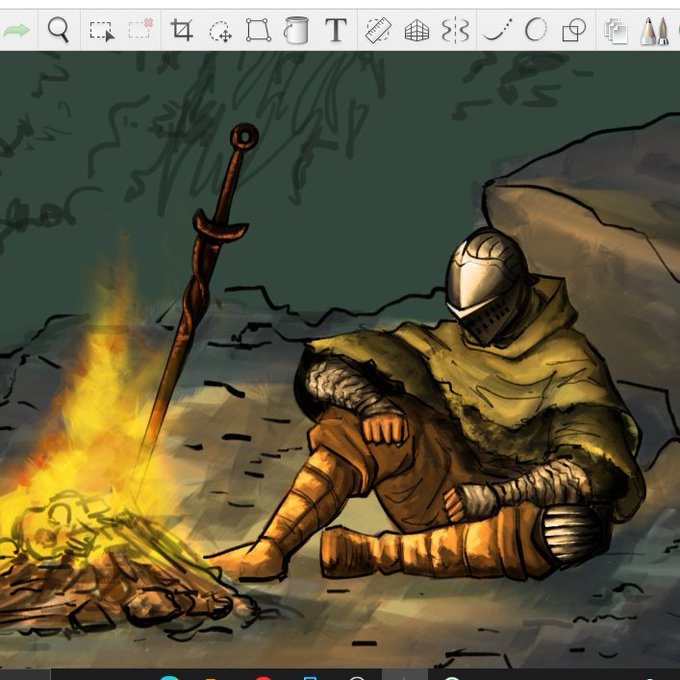680x680 pixels.
Task: Select the Text tool
Action: pyautogui.click(x=336, y=30)
